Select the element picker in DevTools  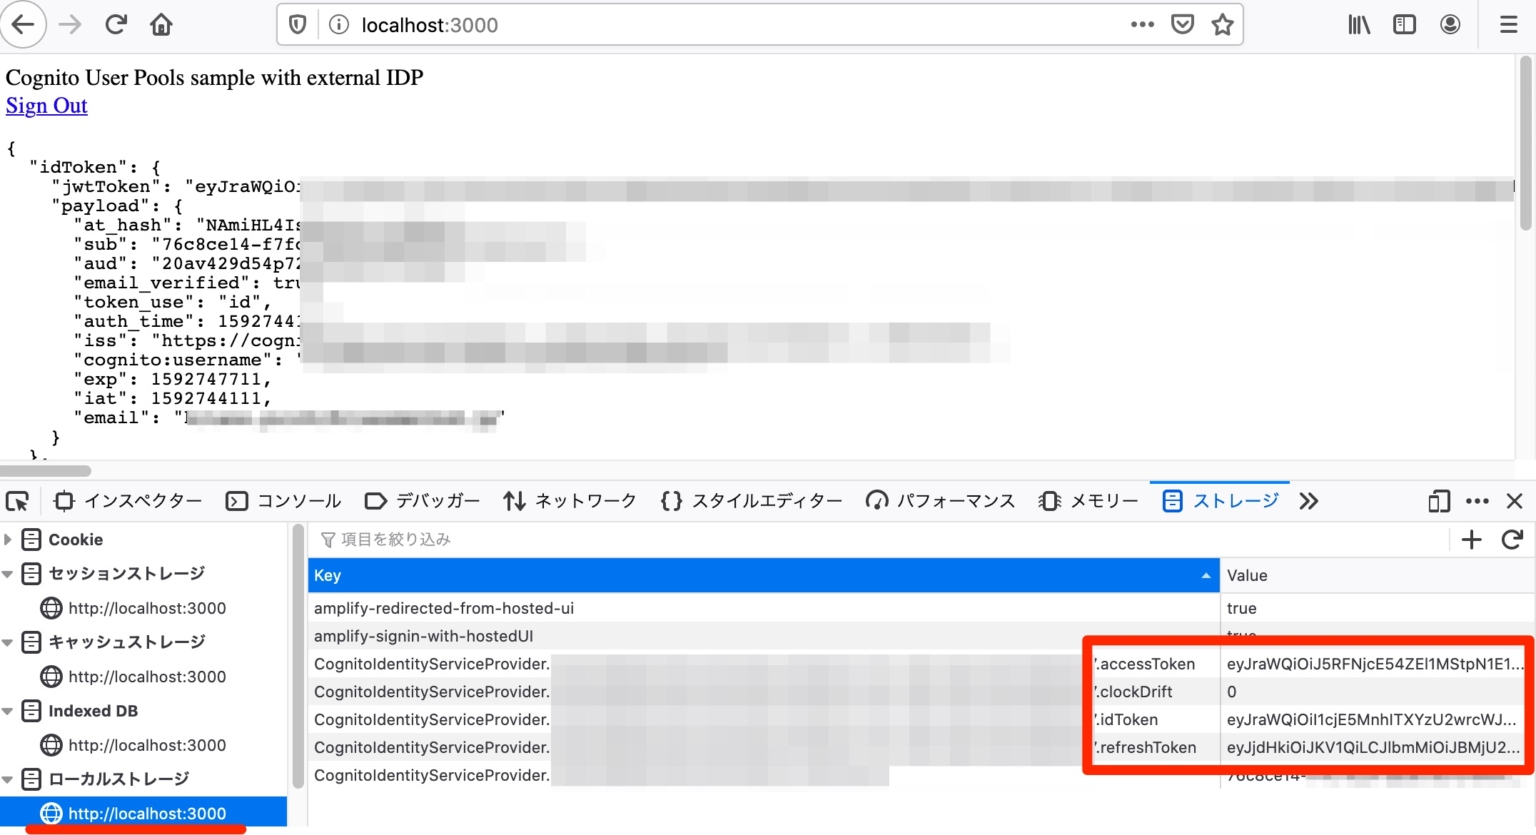pyautogui.click(x=16, y=500)
